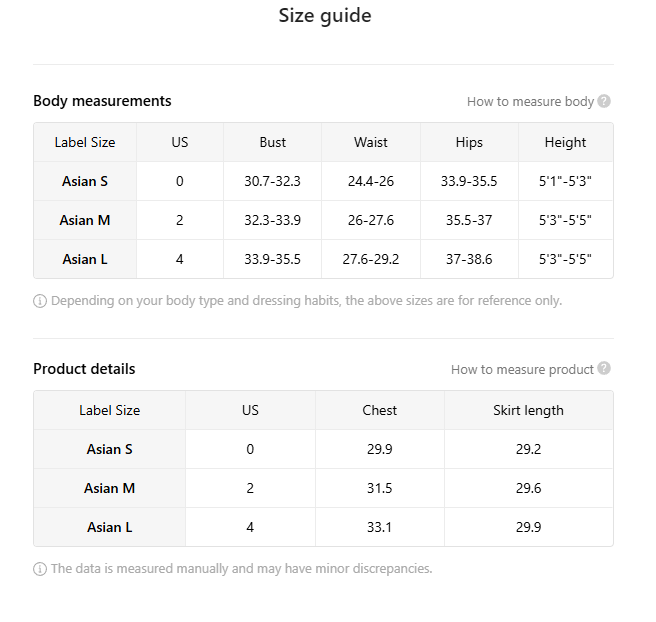Screen dimensions: 656x622
Task: Click the info icon before the manual measurement note
Action: [x=40, y=569]
